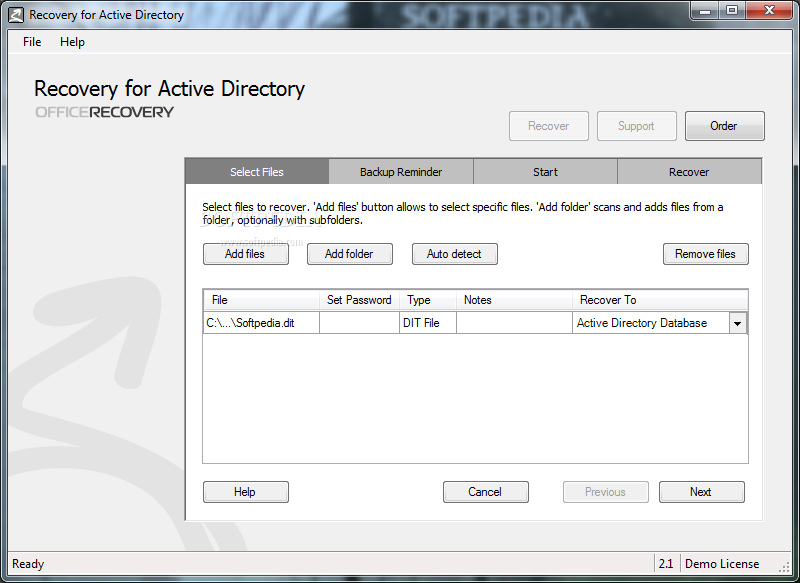Screen dimensions: 800x583
Task: Click the Order button
Action: pos(724,125)
